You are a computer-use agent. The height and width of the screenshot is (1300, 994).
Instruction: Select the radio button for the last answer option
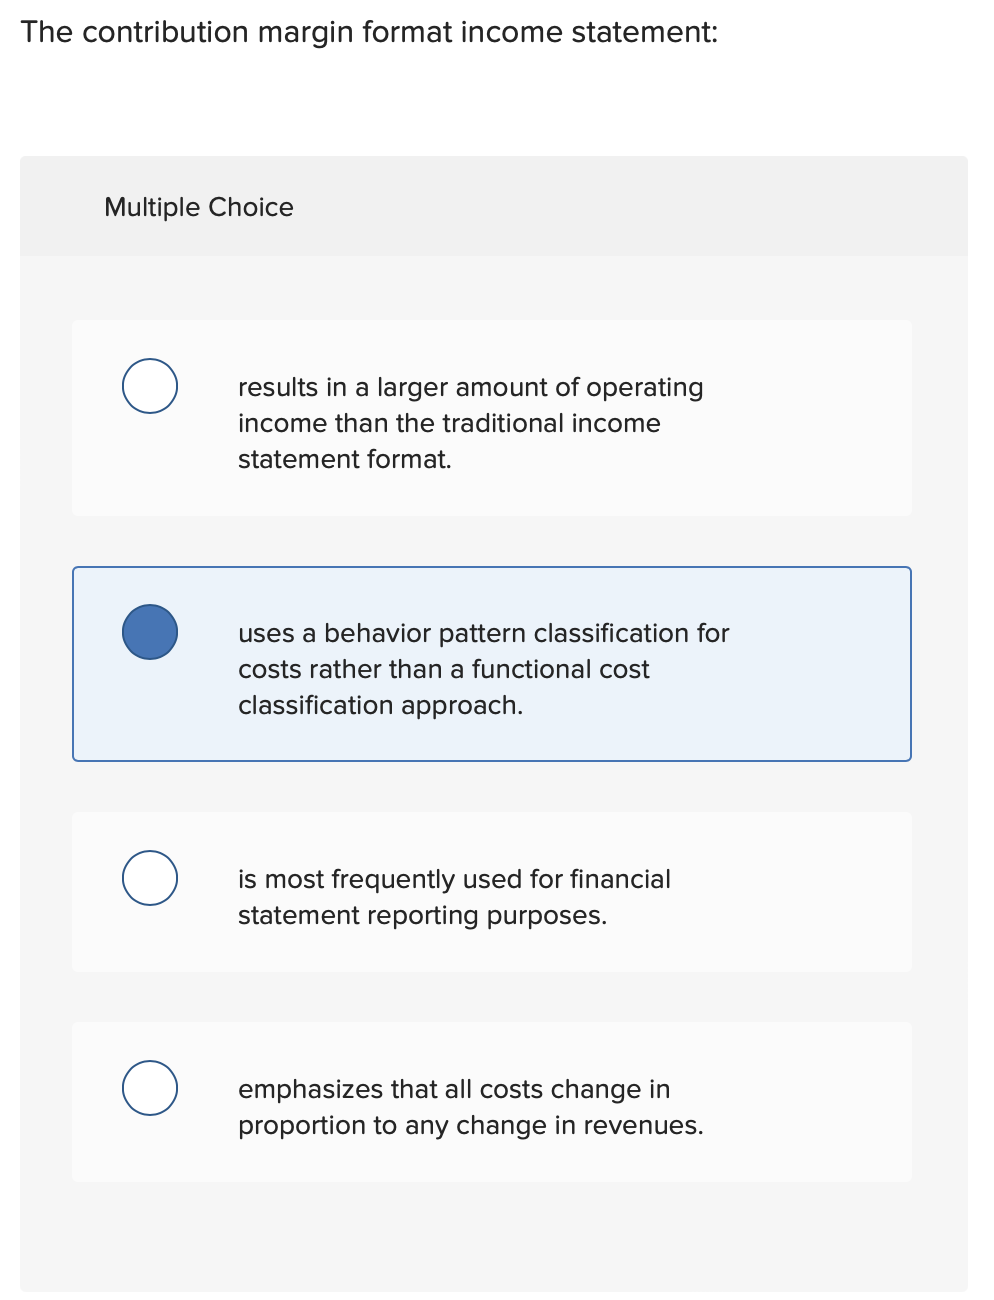point(149,1087)
